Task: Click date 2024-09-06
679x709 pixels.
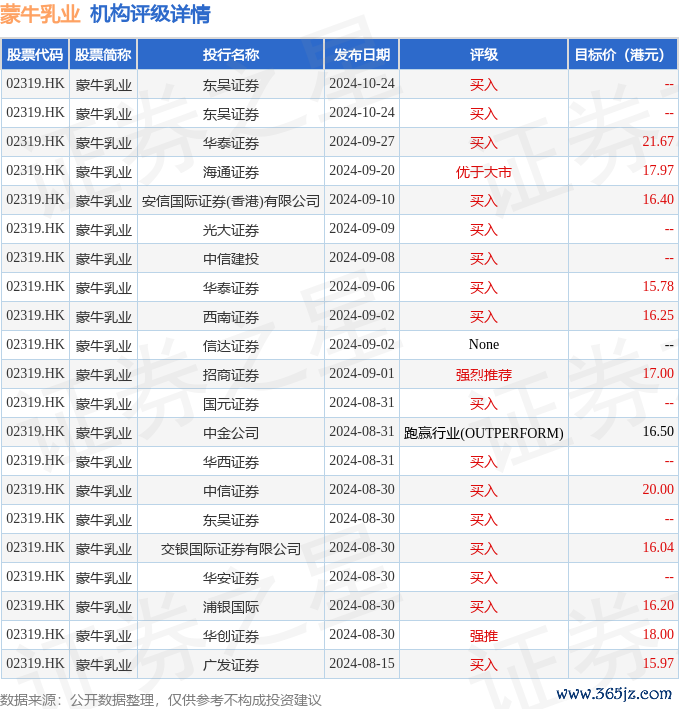Action: pos(362,286)
